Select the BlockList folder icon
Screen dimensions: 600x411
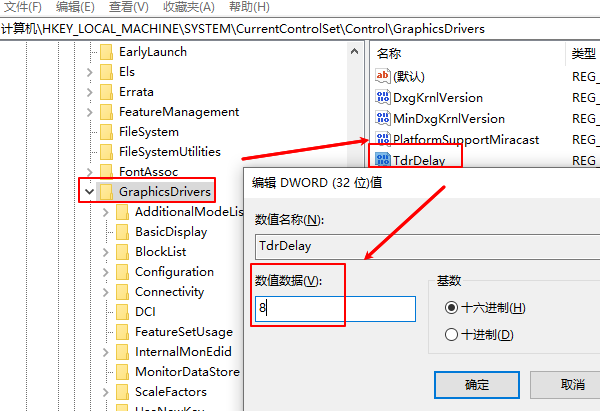click(x=122, y=252)
